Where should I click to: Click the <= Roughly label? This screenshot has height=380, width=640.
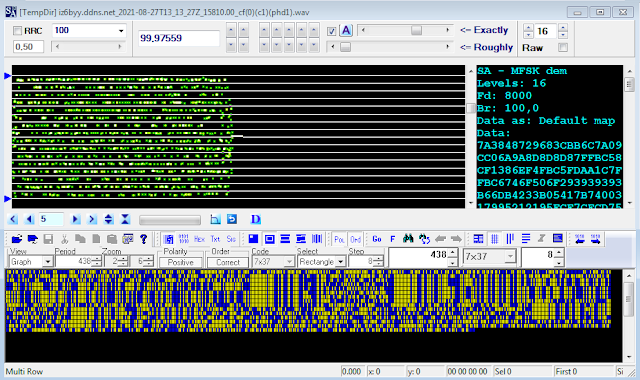tap(487, 48)
